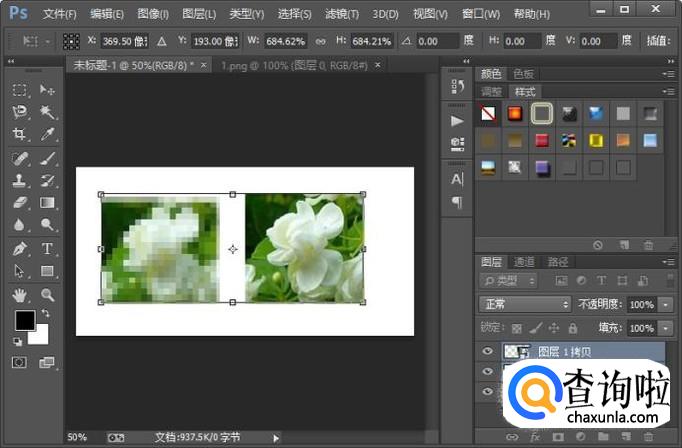
Task: Open the blend mode 正常 dropdown
Action: pos(524,304)
